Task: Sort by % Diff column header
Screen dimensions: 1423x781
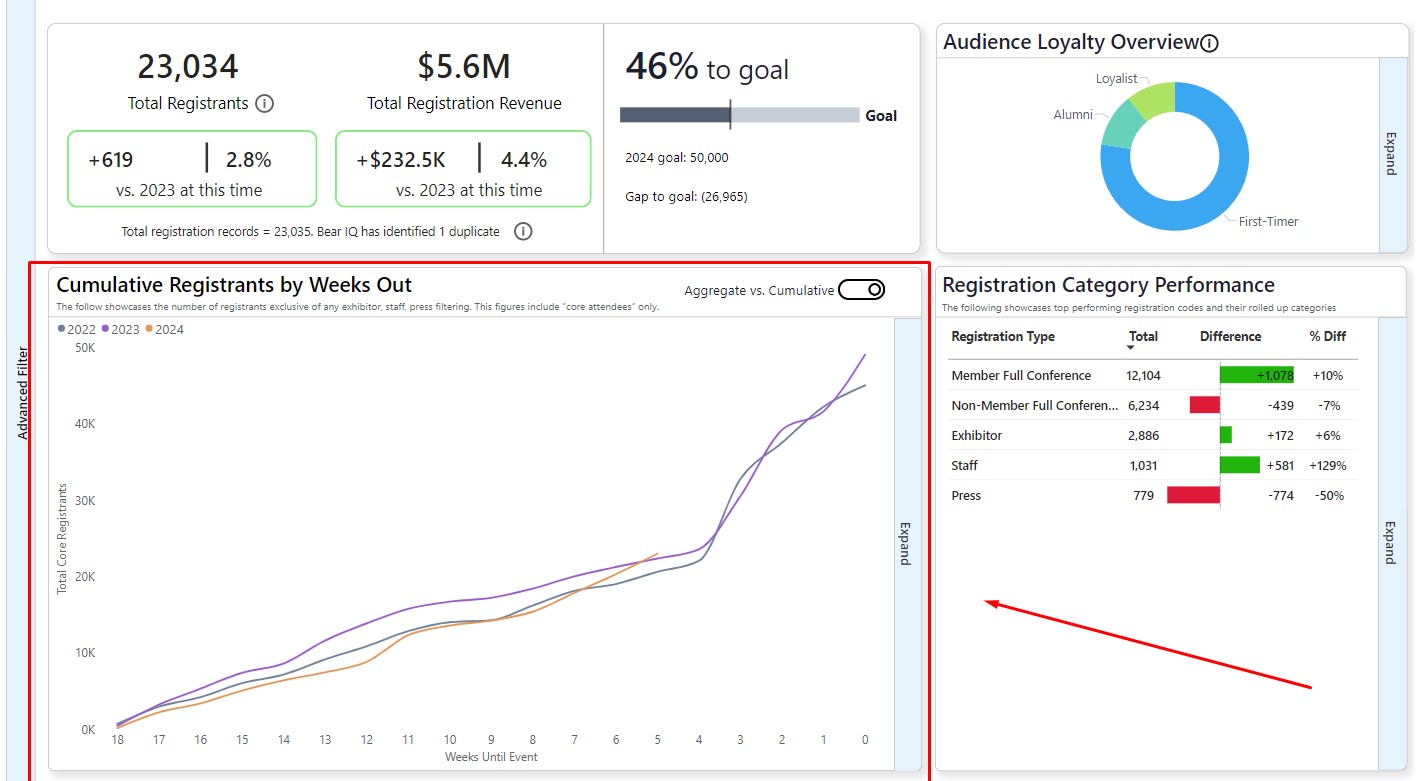Action: pyautogui.click(x=1327, y=336)
